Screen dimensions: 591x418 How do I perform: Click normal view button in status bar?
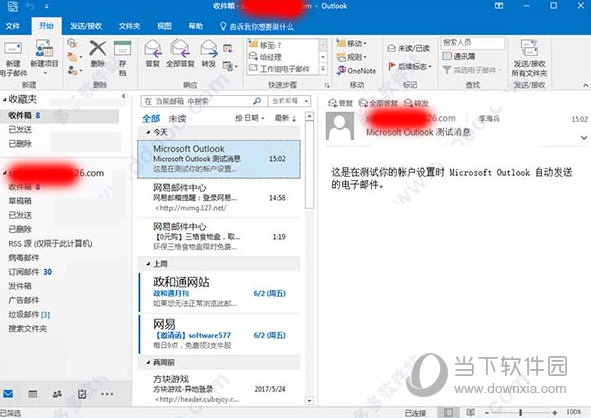[448, 412]
